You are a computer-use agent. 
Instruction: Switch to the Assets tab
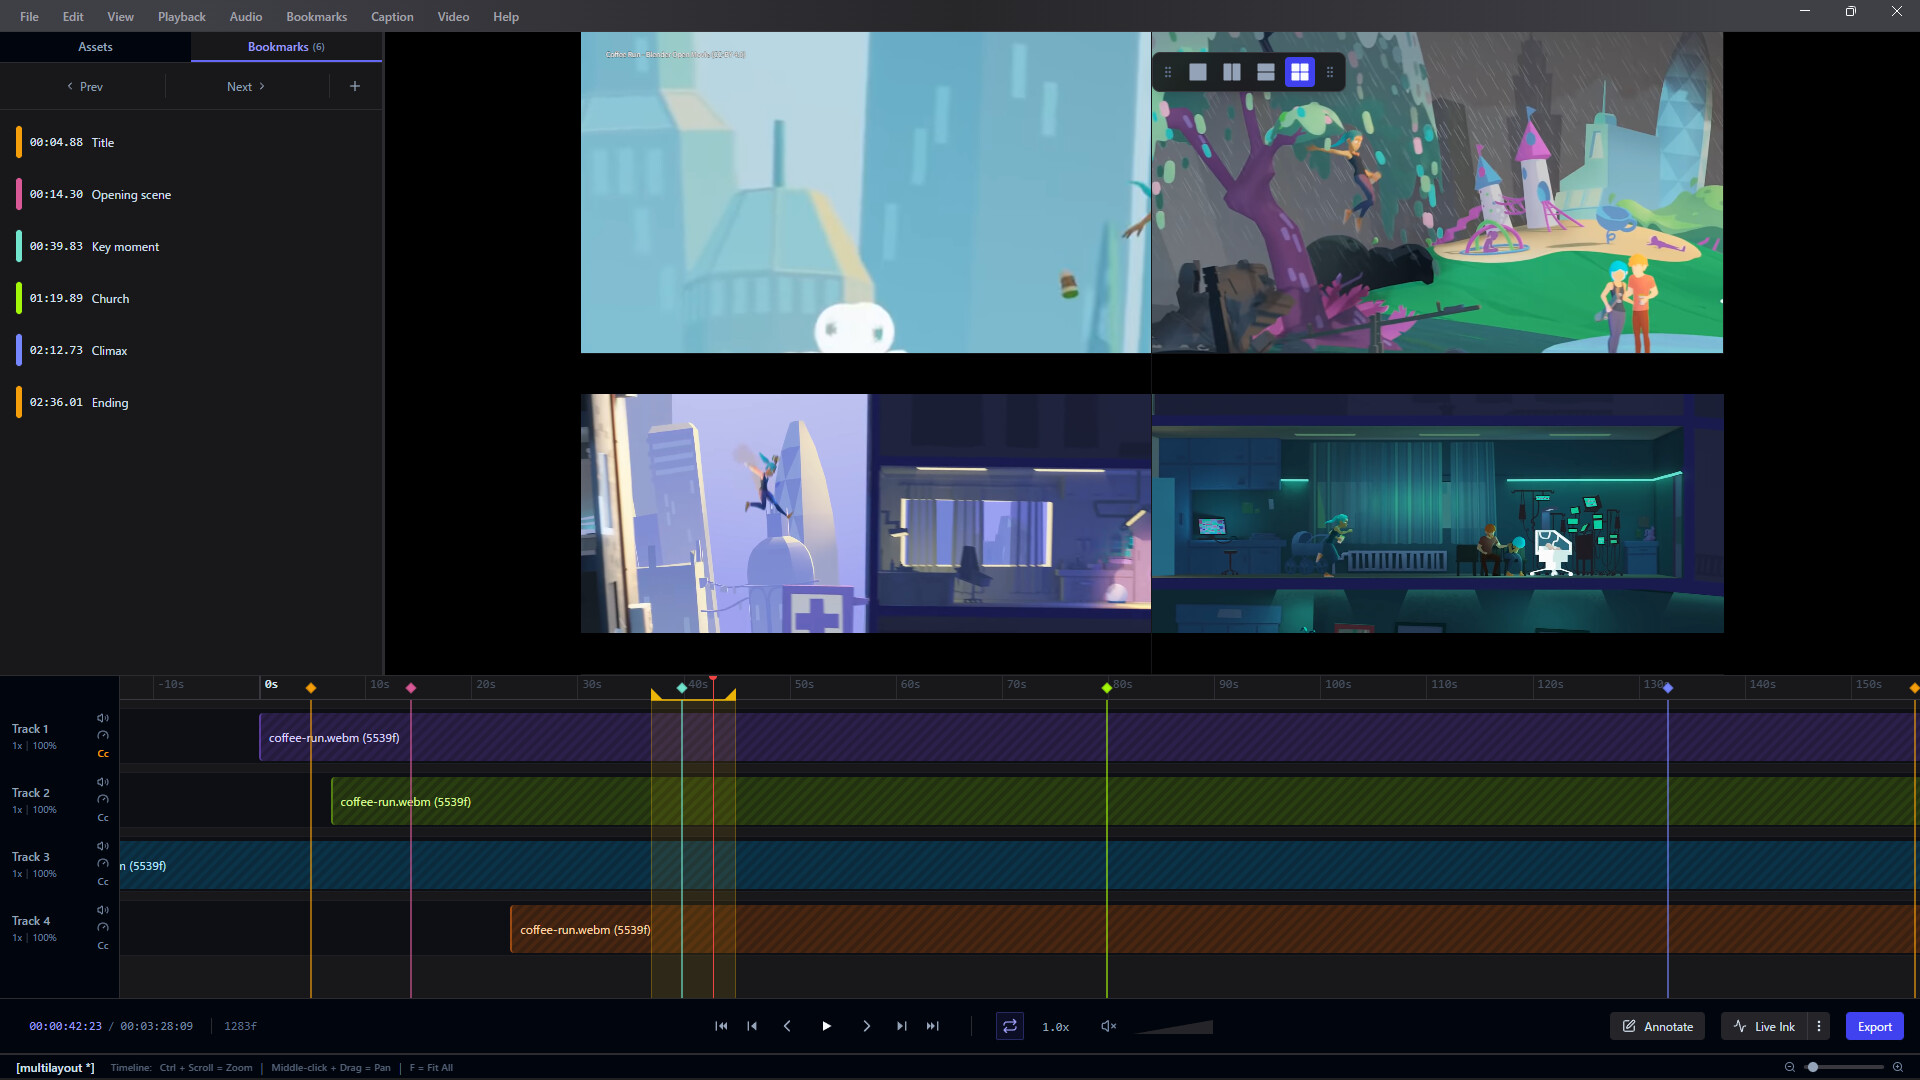pos(95,46)
